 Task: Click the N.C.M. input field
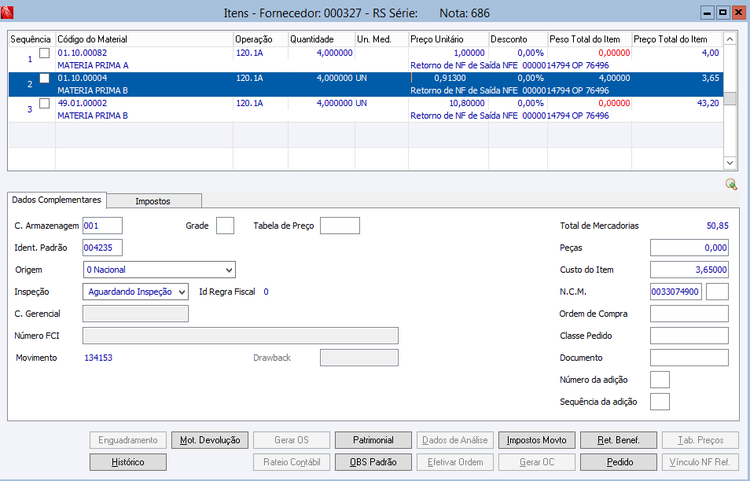[676, 292]
